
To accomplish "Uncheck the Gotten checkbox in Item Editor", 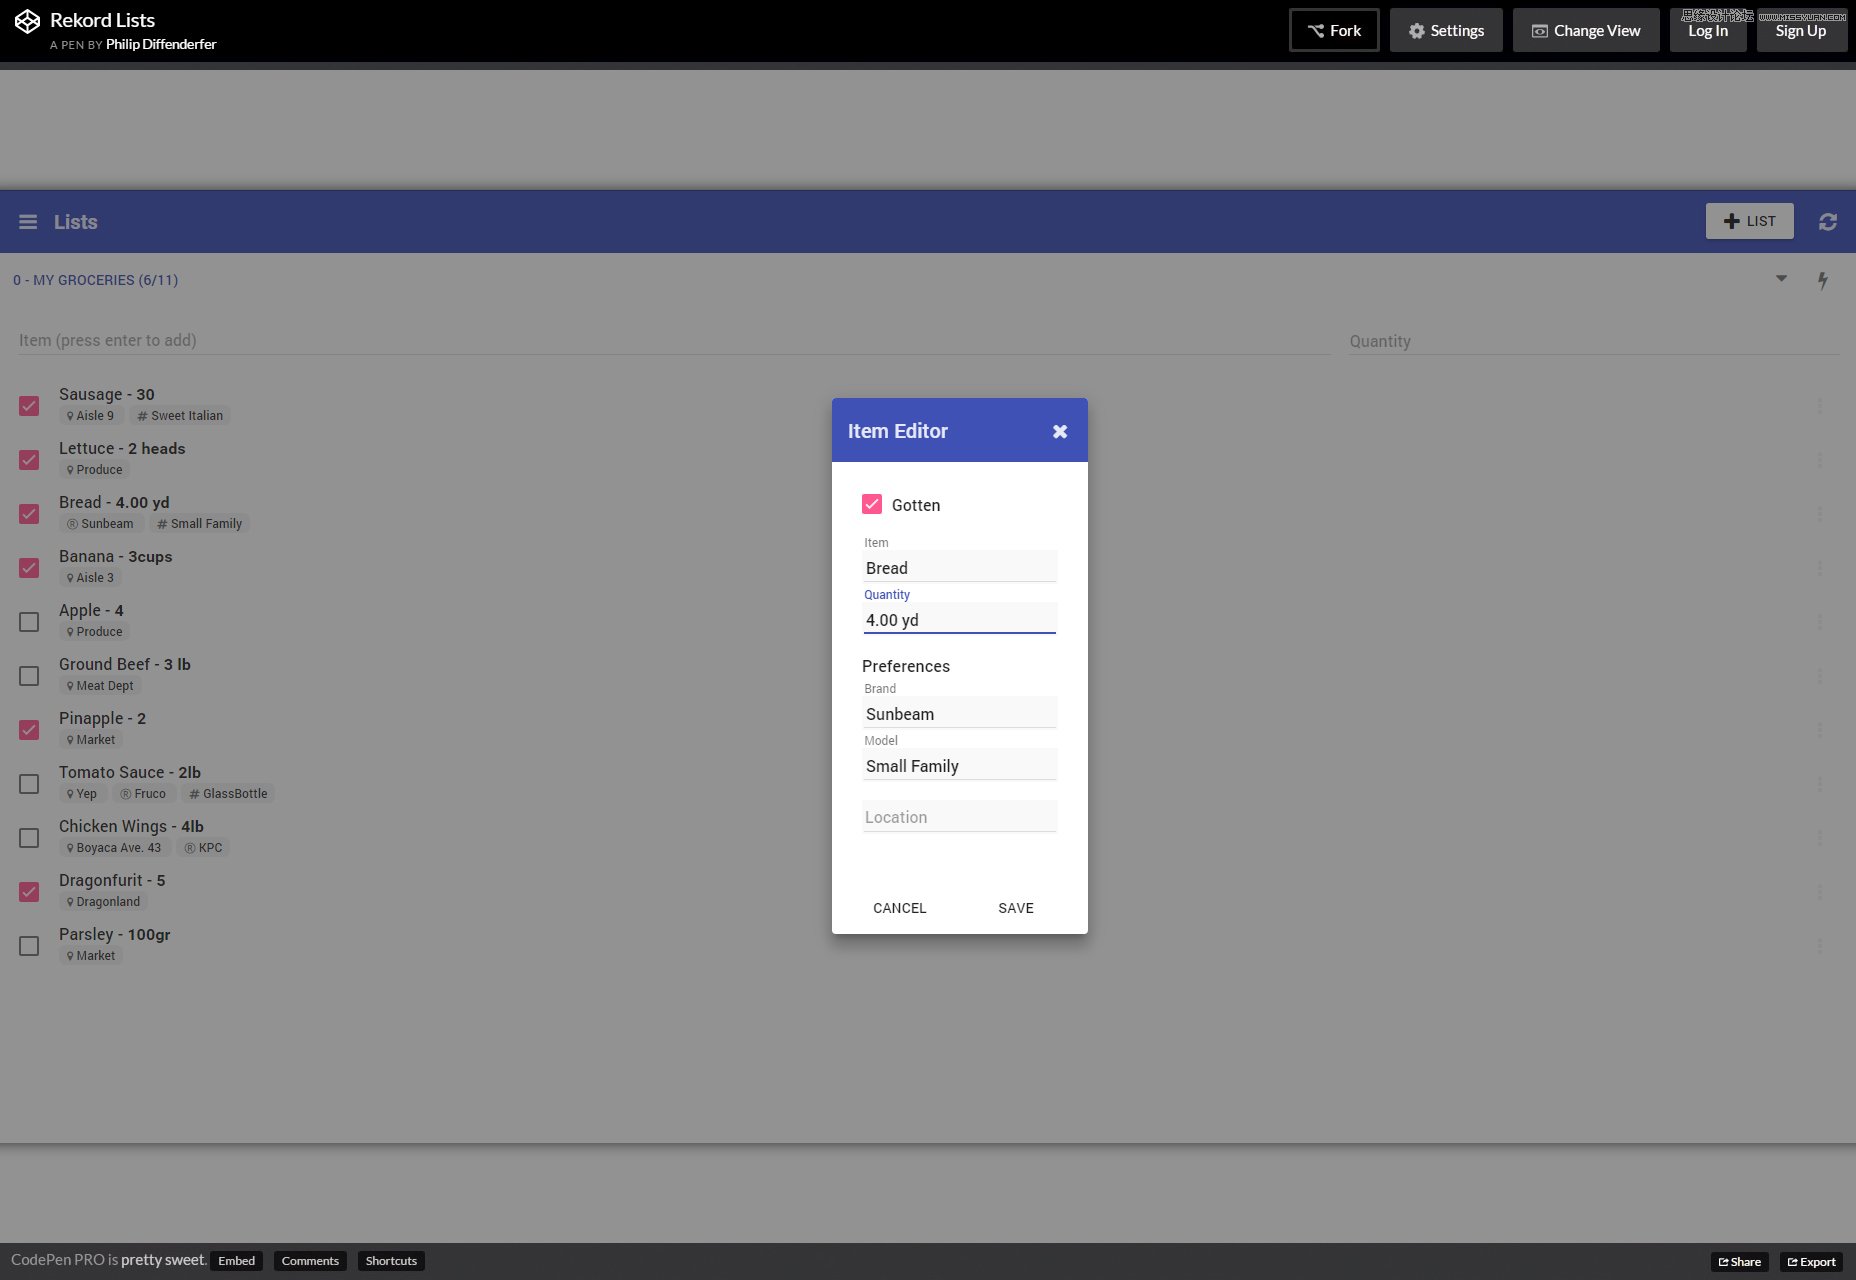I will pyautogui.click(x=872, y=505).
